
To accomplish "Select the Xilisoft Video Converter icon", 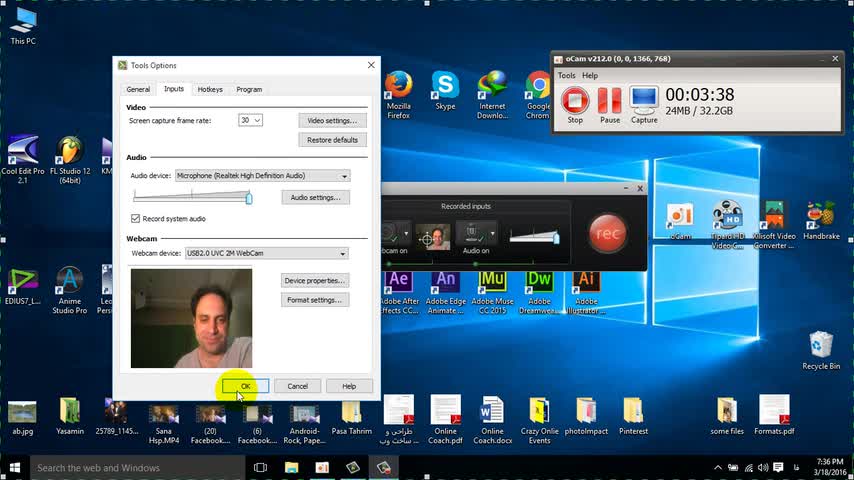I will (x=774, y=225).
